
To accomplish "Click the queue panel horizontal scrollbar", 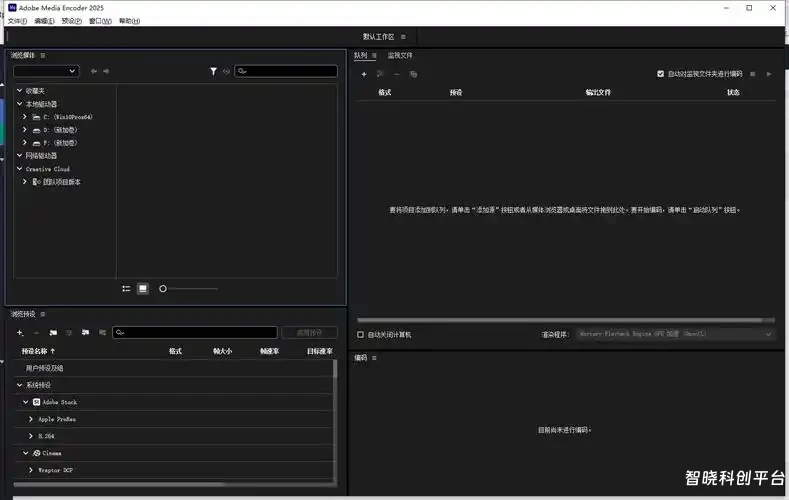I will tap(560, 320).
